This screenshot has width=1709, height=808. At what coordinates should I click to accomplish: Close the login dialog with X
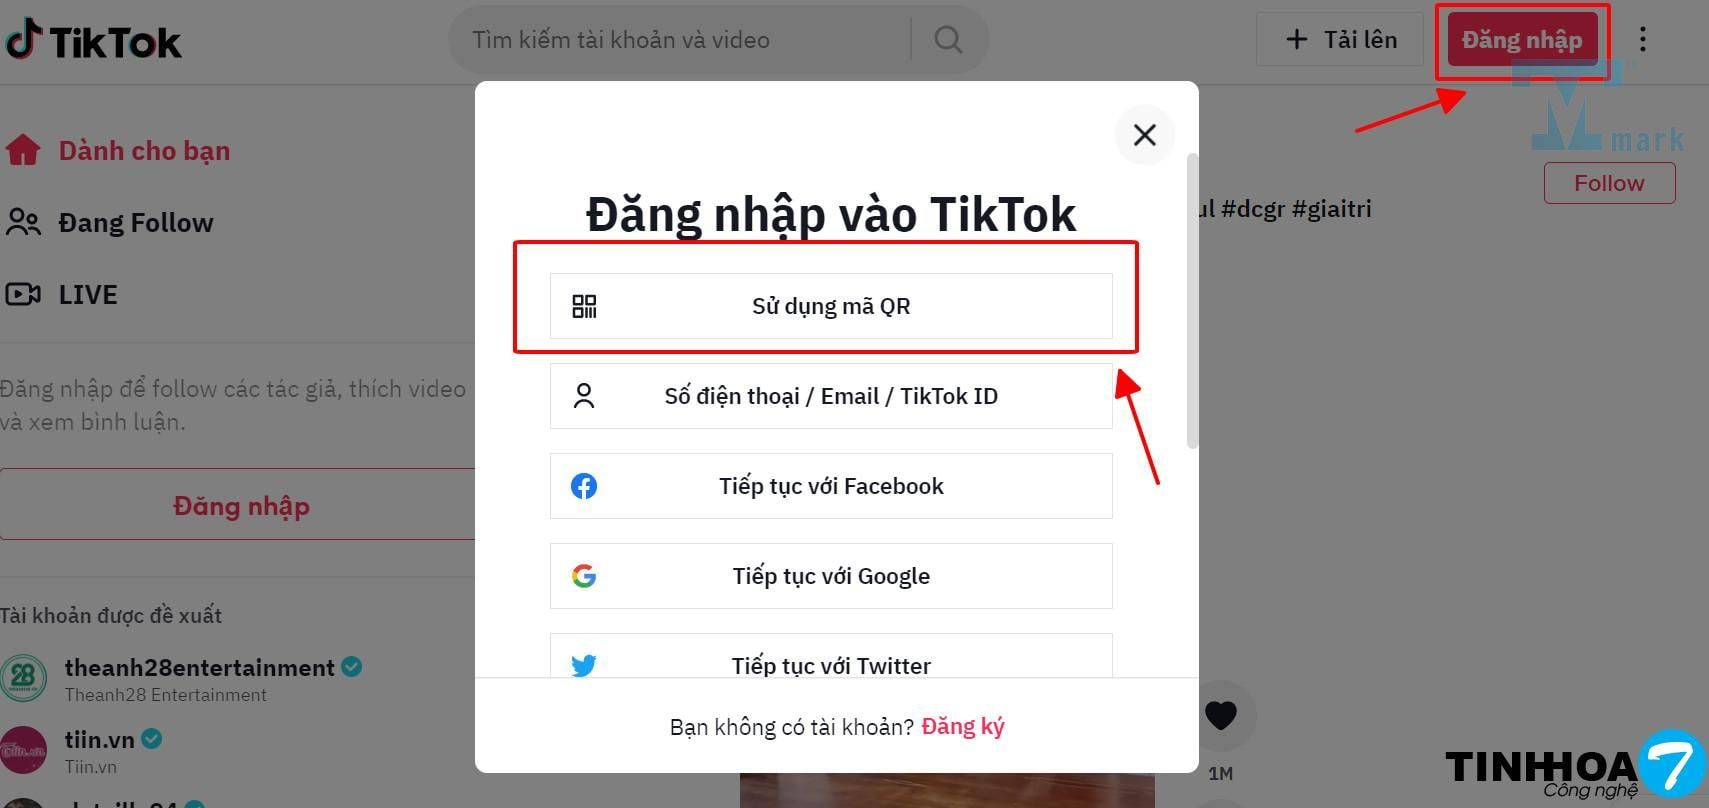pyautogui.click(x=1145, y=135)
